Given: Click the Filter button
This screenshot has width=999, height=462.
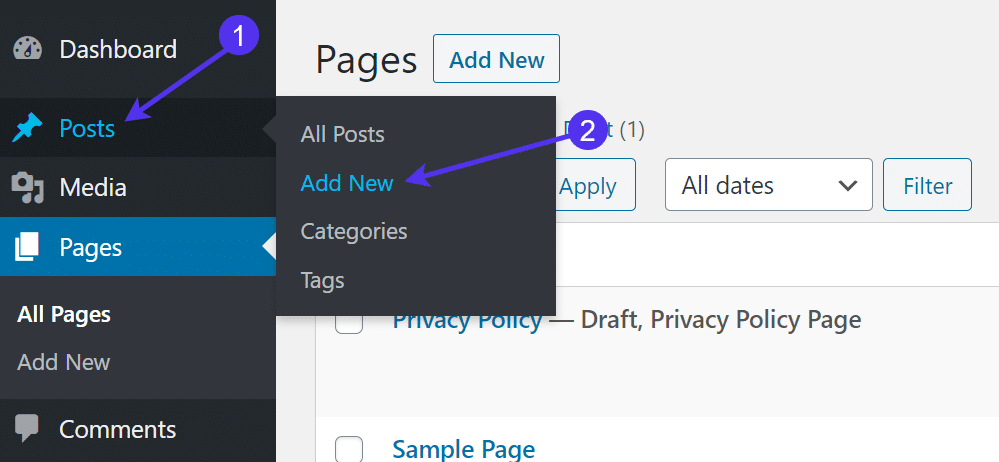Looking at the screenshot, I should pos(927,185).
